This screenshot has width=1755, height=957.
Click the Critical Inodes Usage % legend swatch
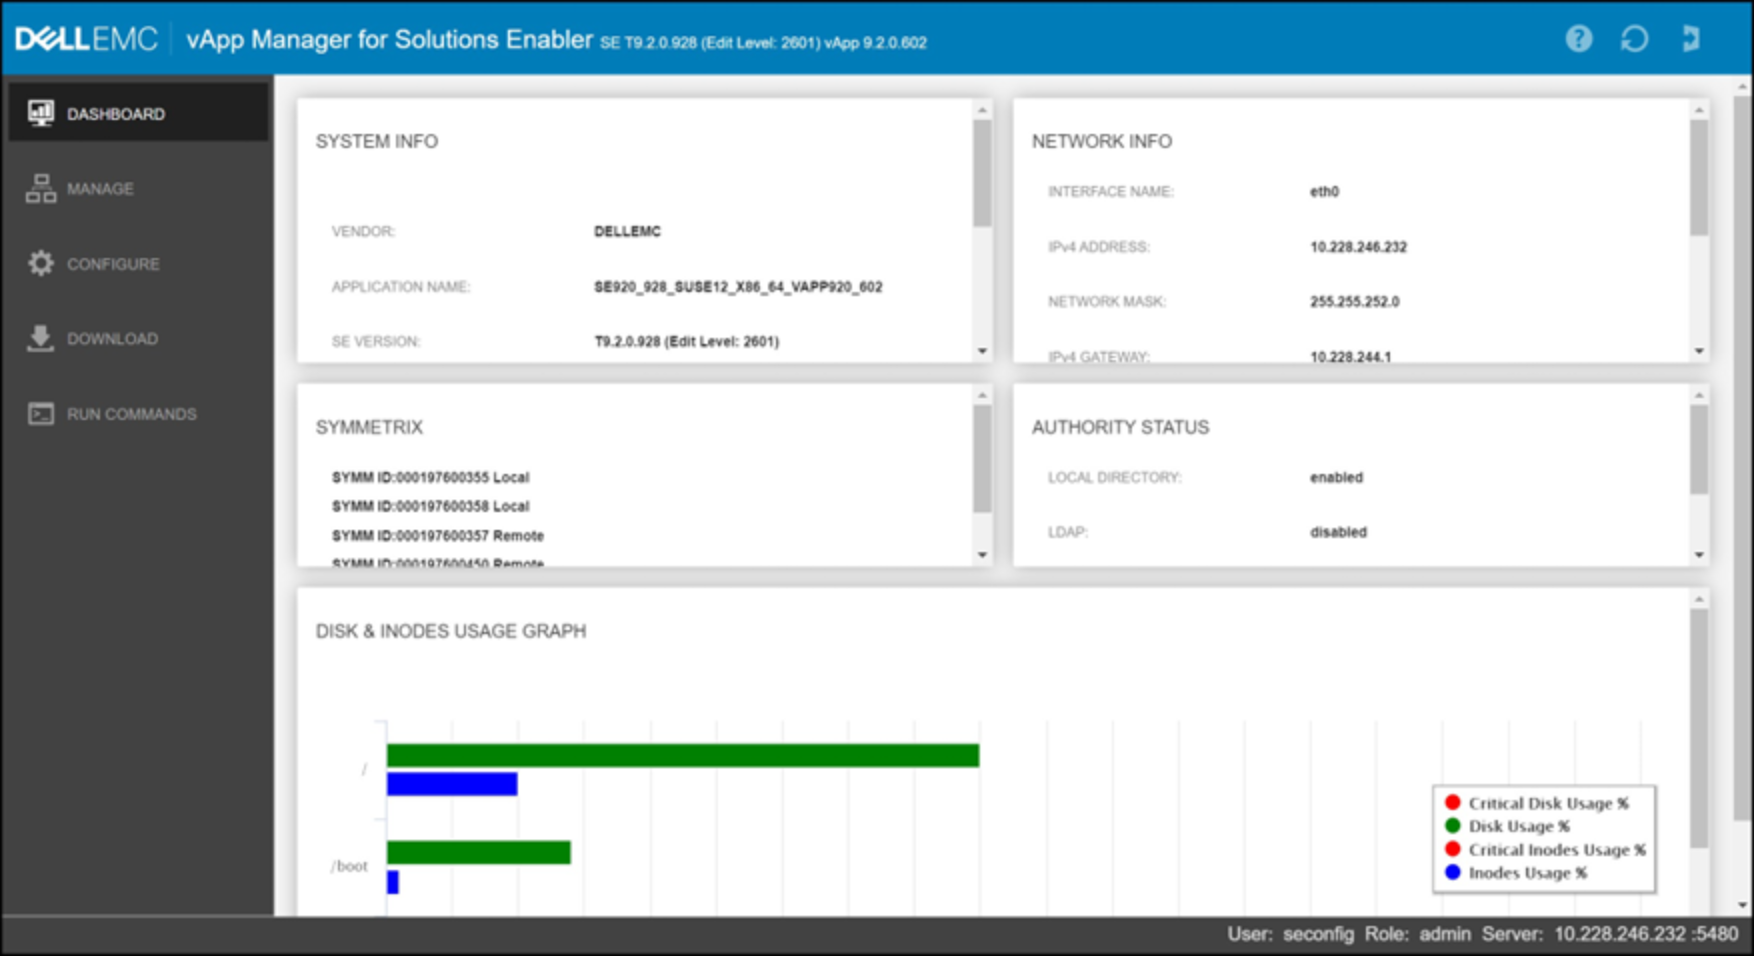point(1453,849)
